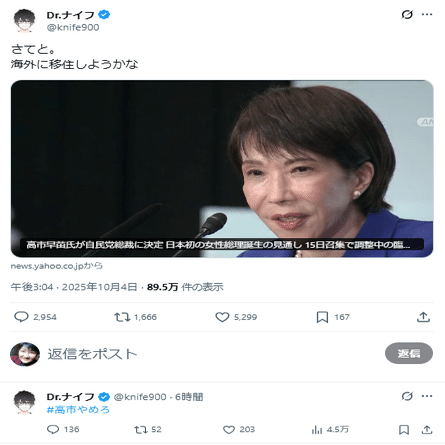Image resolution: width=445 pixels, height=445 pixels.
Task: Click the Grok icon on the main post
Action: click(407, 15)
